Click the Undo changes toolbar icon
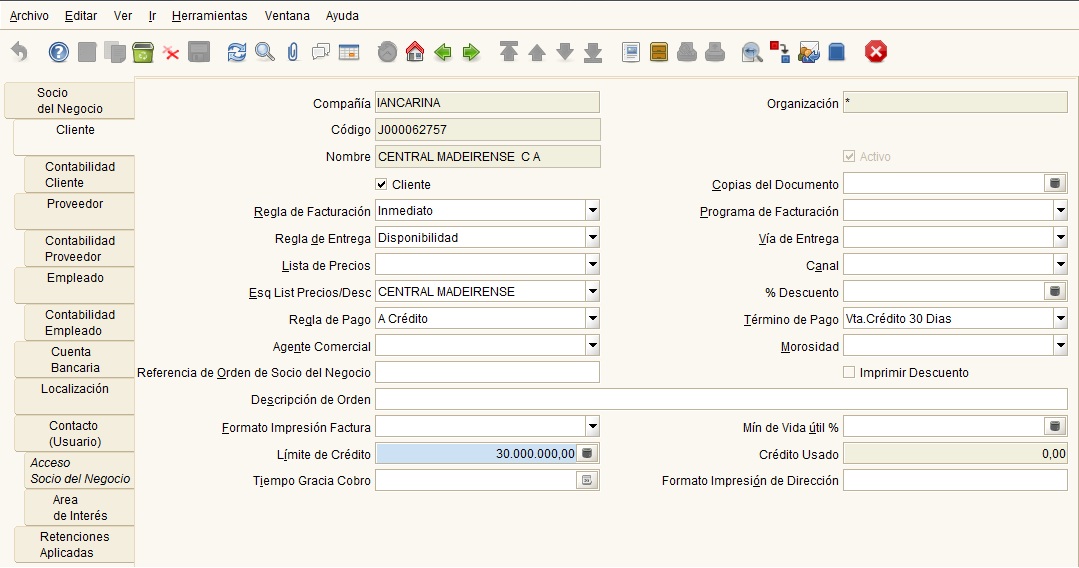This screenshot has height=568, width=1079. 20,52
